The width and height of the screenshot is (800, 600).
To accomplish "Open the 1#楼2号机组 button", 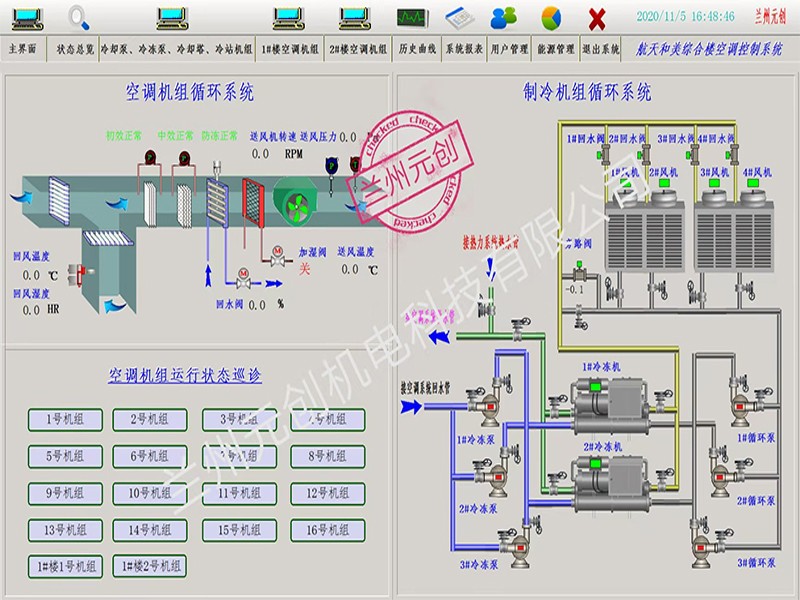I will coord(150,566).
